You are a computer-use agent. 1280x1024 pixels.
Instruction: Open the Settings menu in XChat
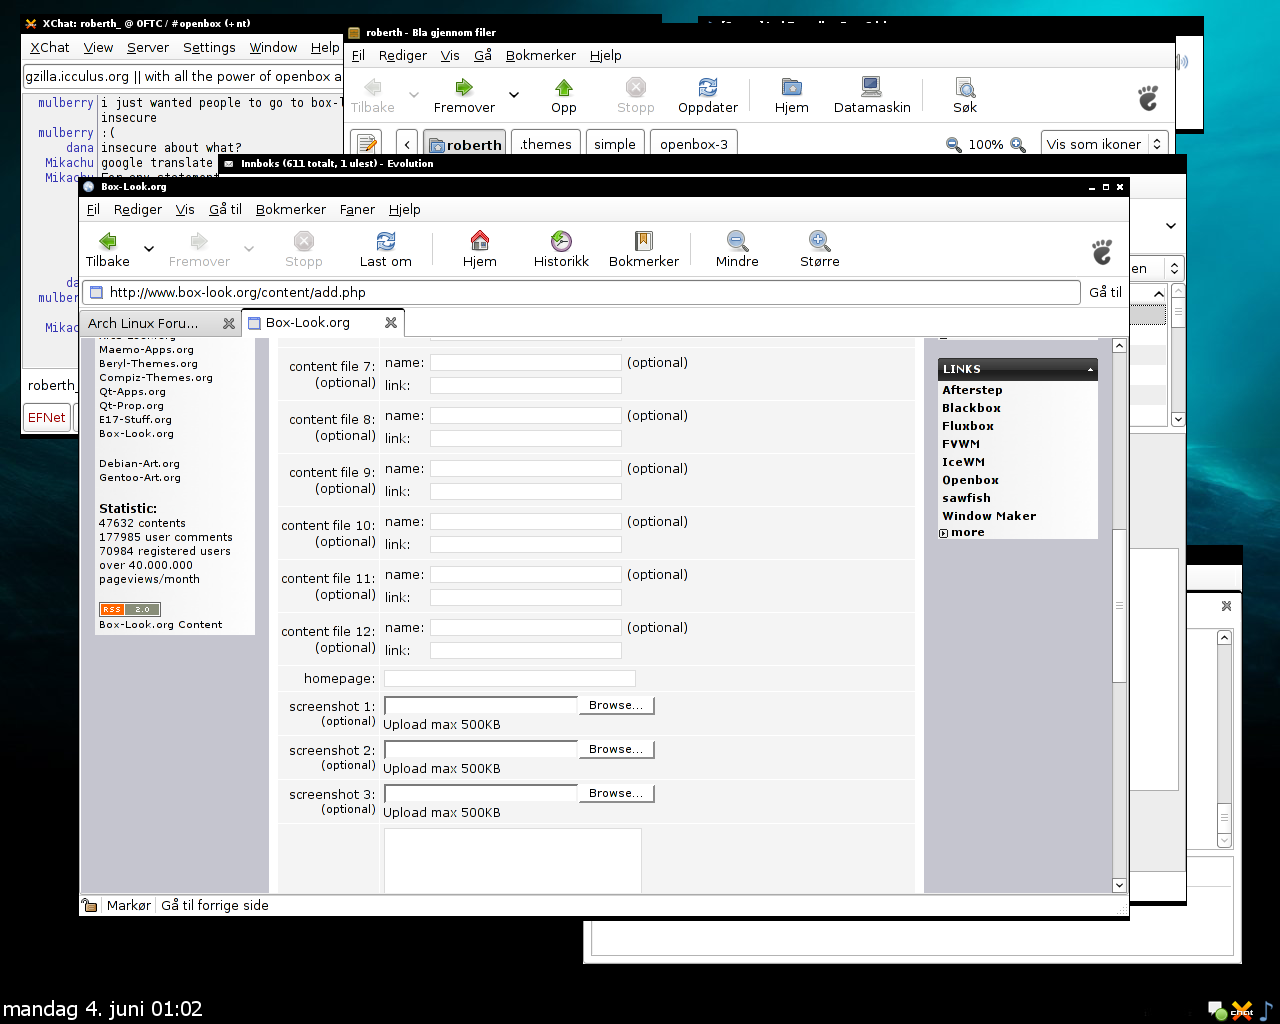[209, 47]
